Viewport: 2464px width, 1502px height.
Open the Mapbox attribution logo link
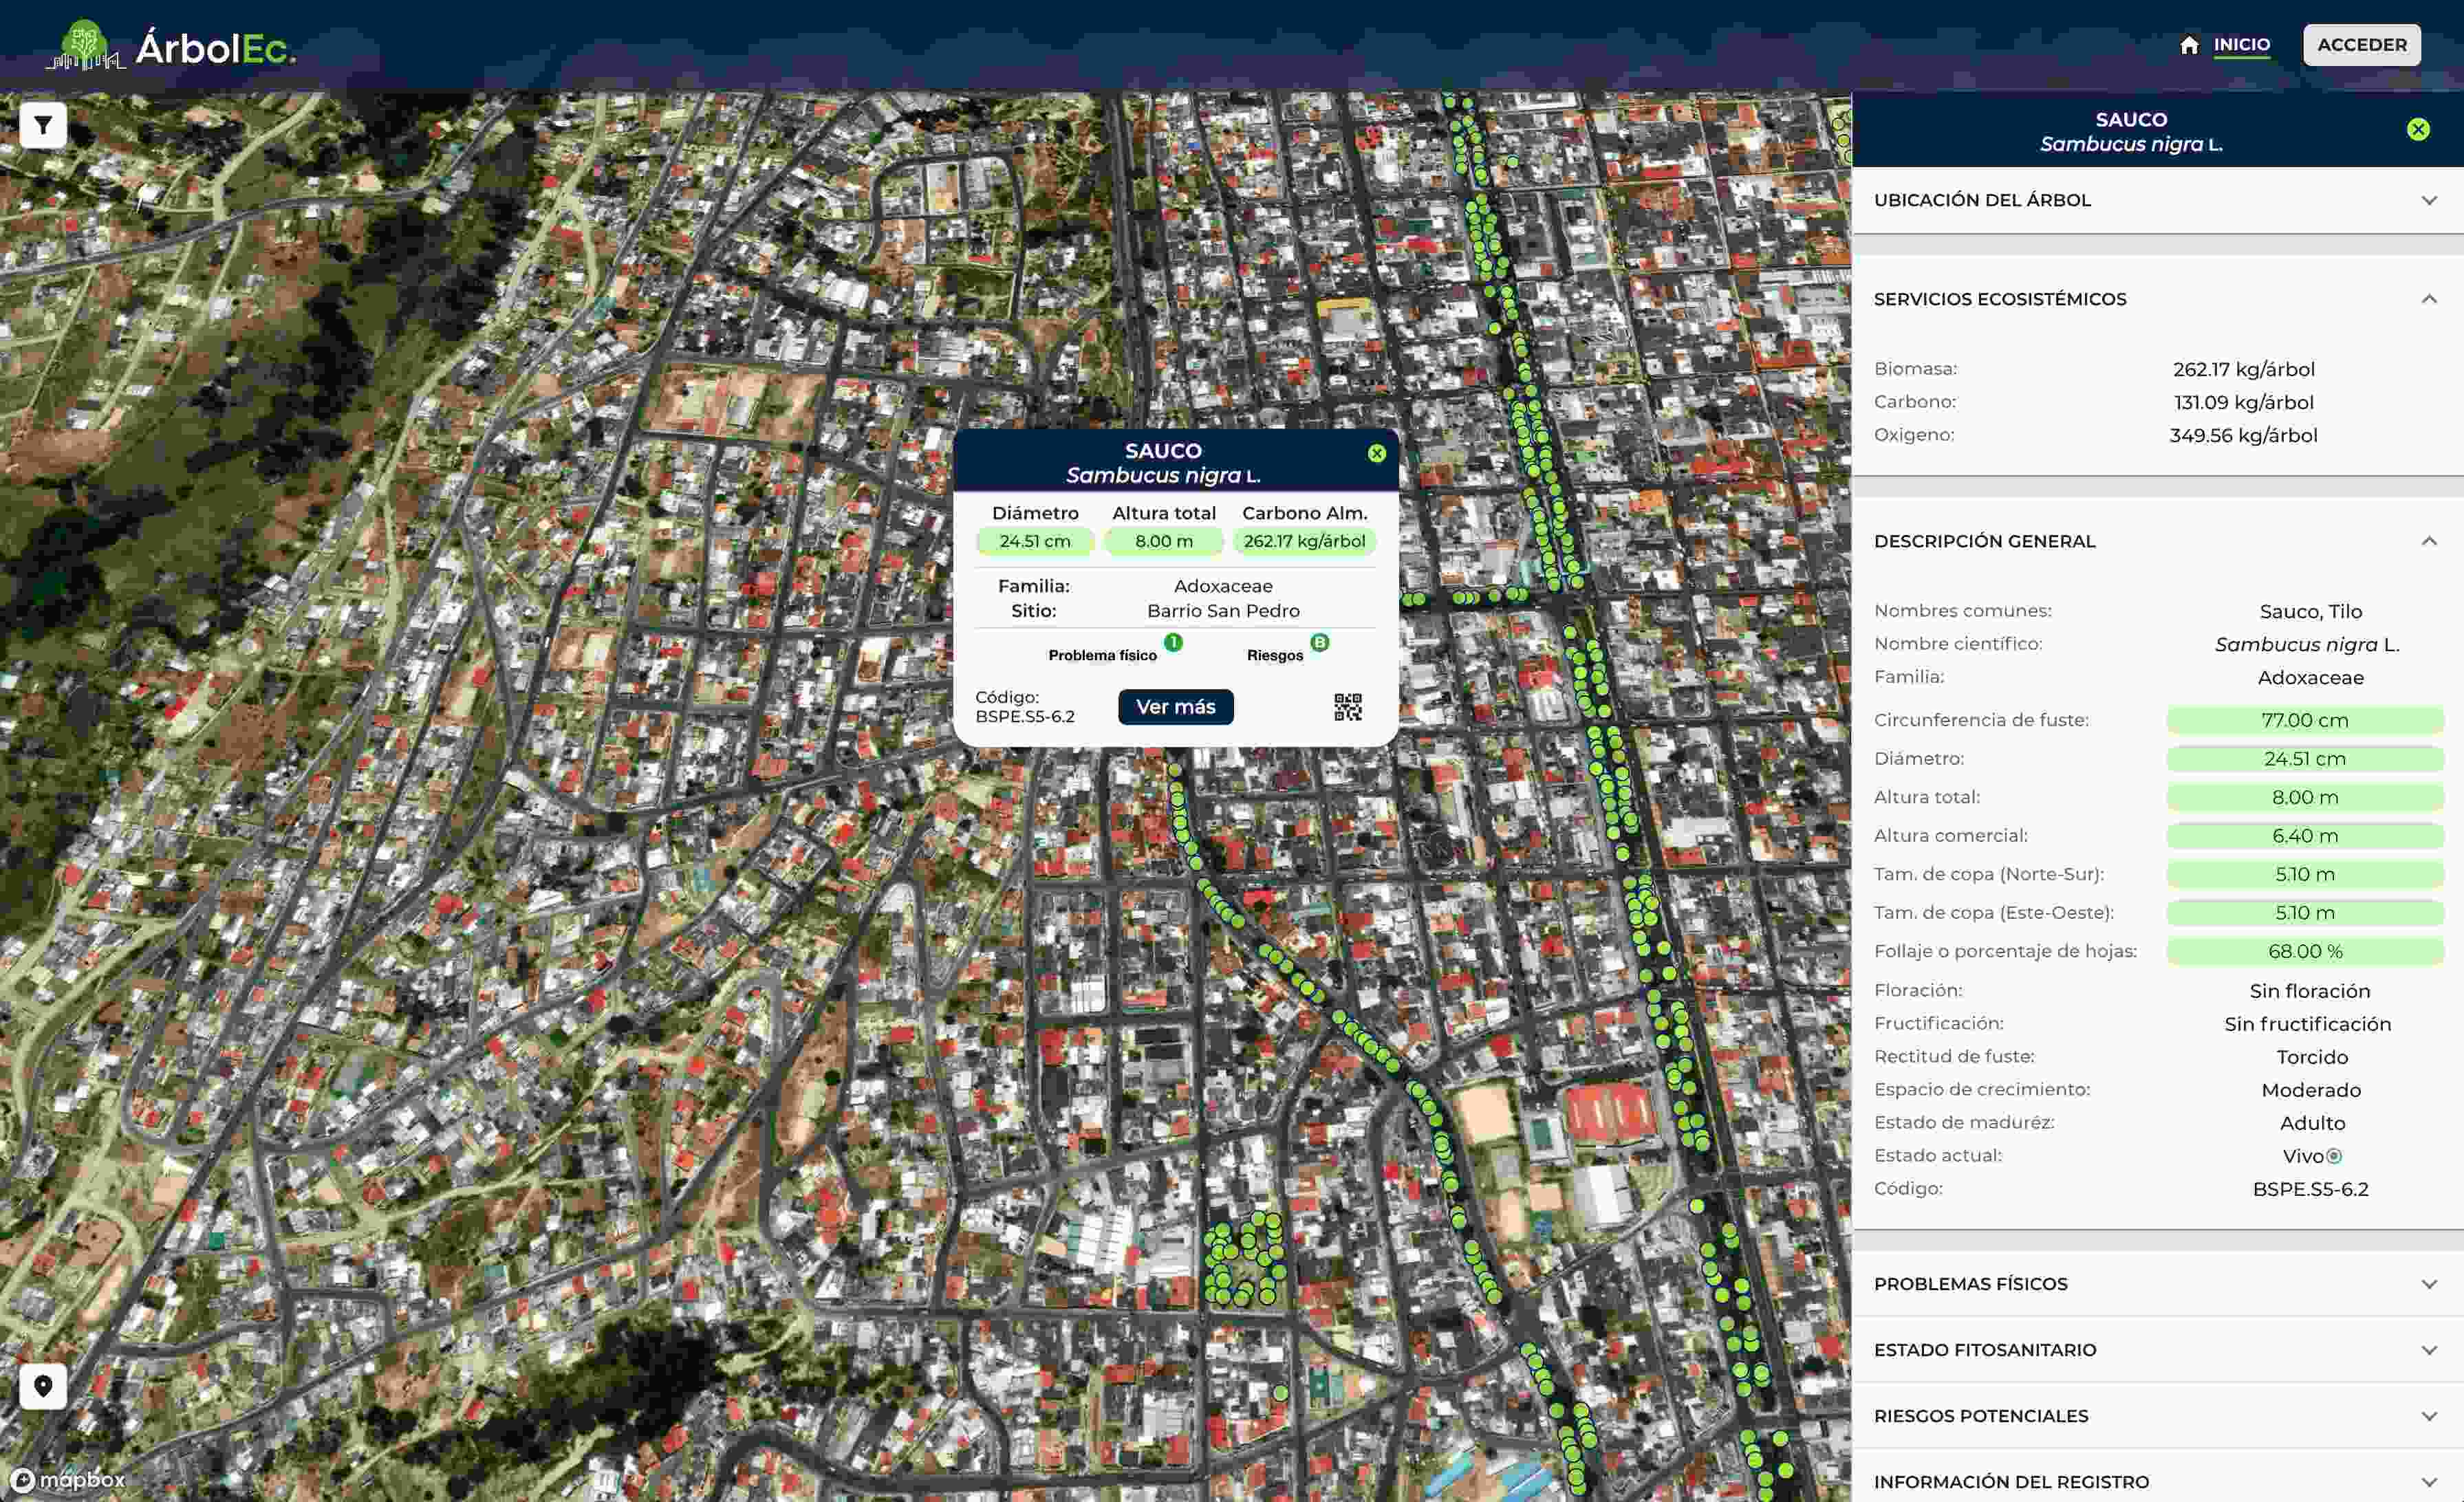click(68, 1480)
